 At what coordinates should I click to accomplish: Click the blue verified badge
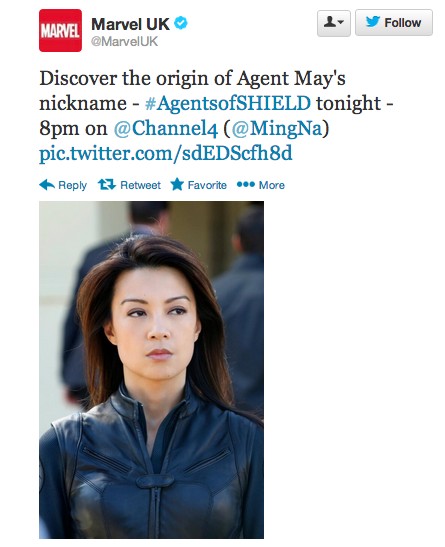click(x=181, y=23)
